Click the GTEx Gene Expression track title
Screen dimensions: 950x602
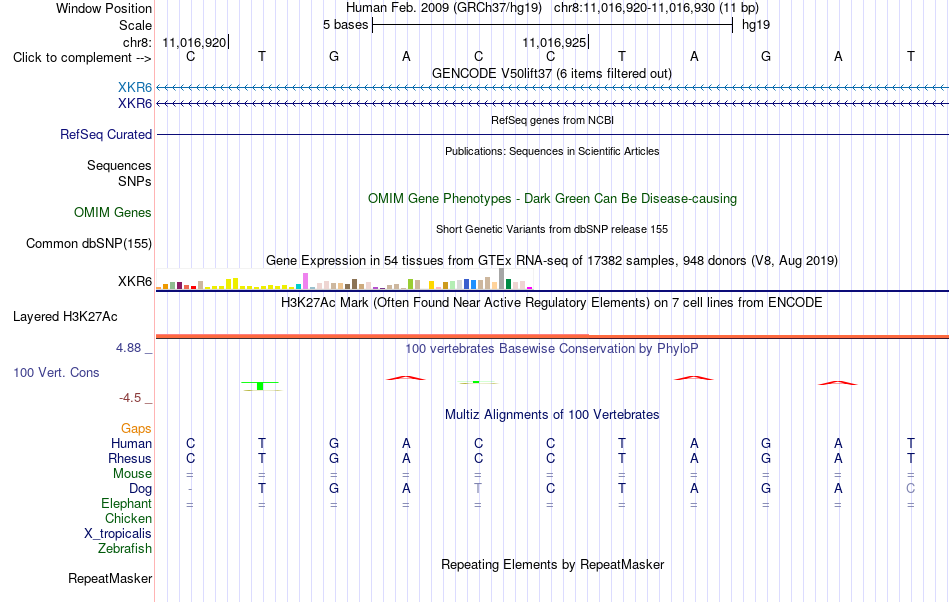point(552,260)
